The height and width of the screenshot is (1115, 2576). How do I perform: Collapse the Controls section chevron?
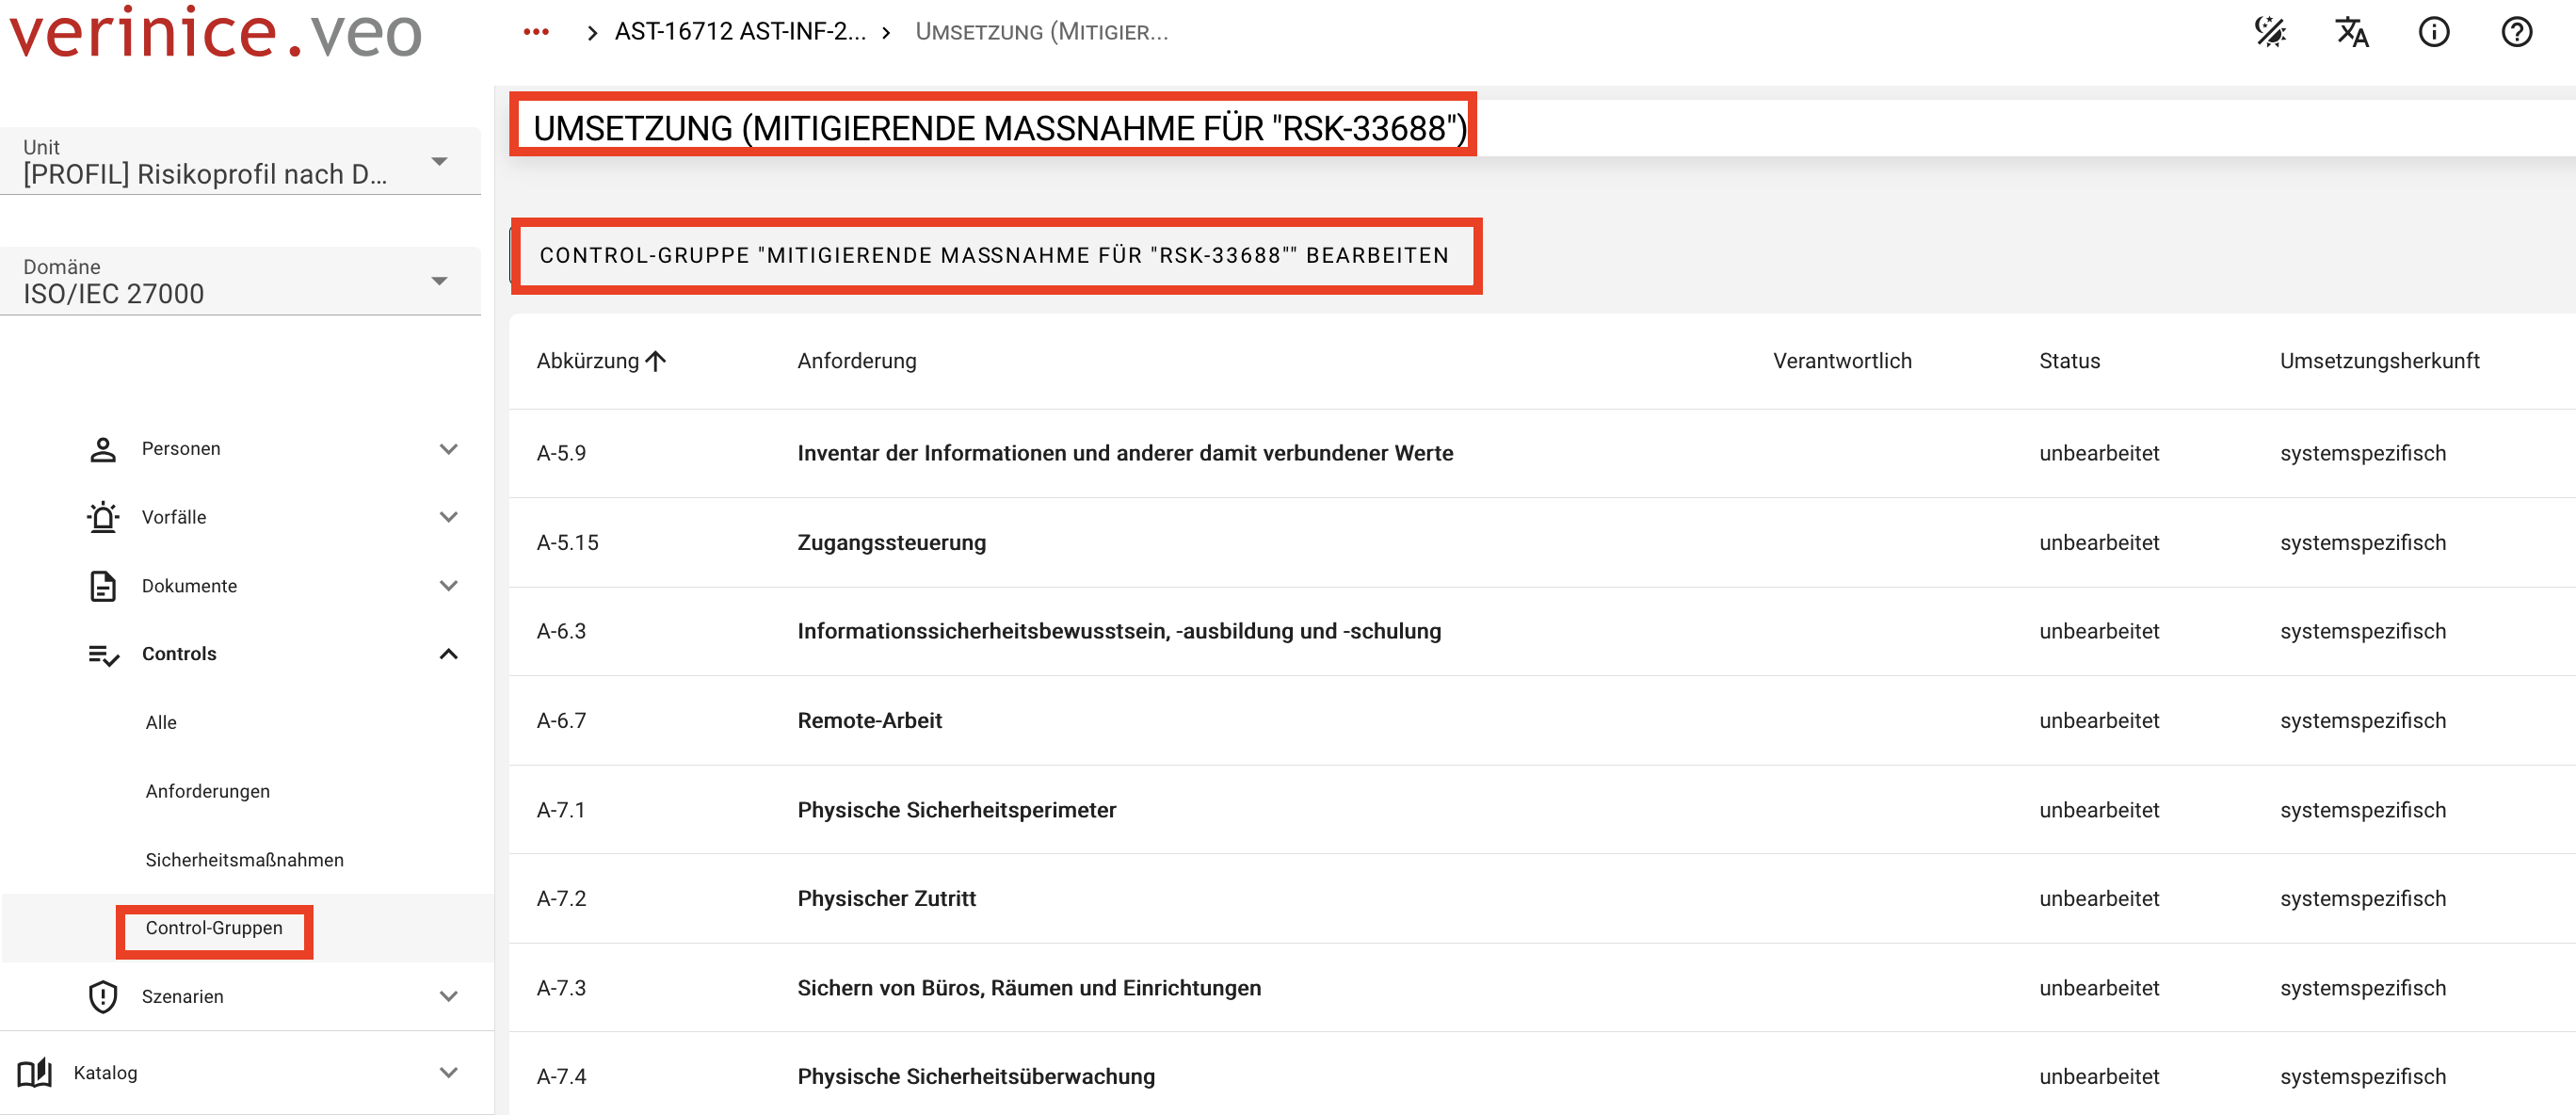[448, 654]
